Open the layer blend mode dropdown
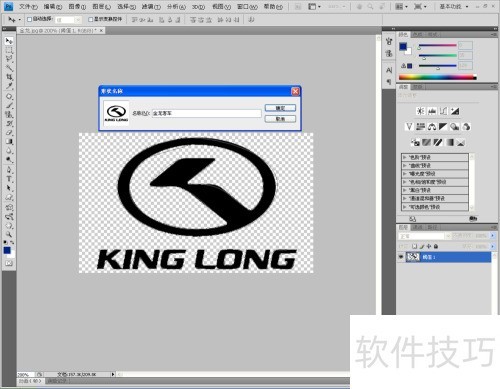Screen dimensions: 500x389 coord(425,236)
